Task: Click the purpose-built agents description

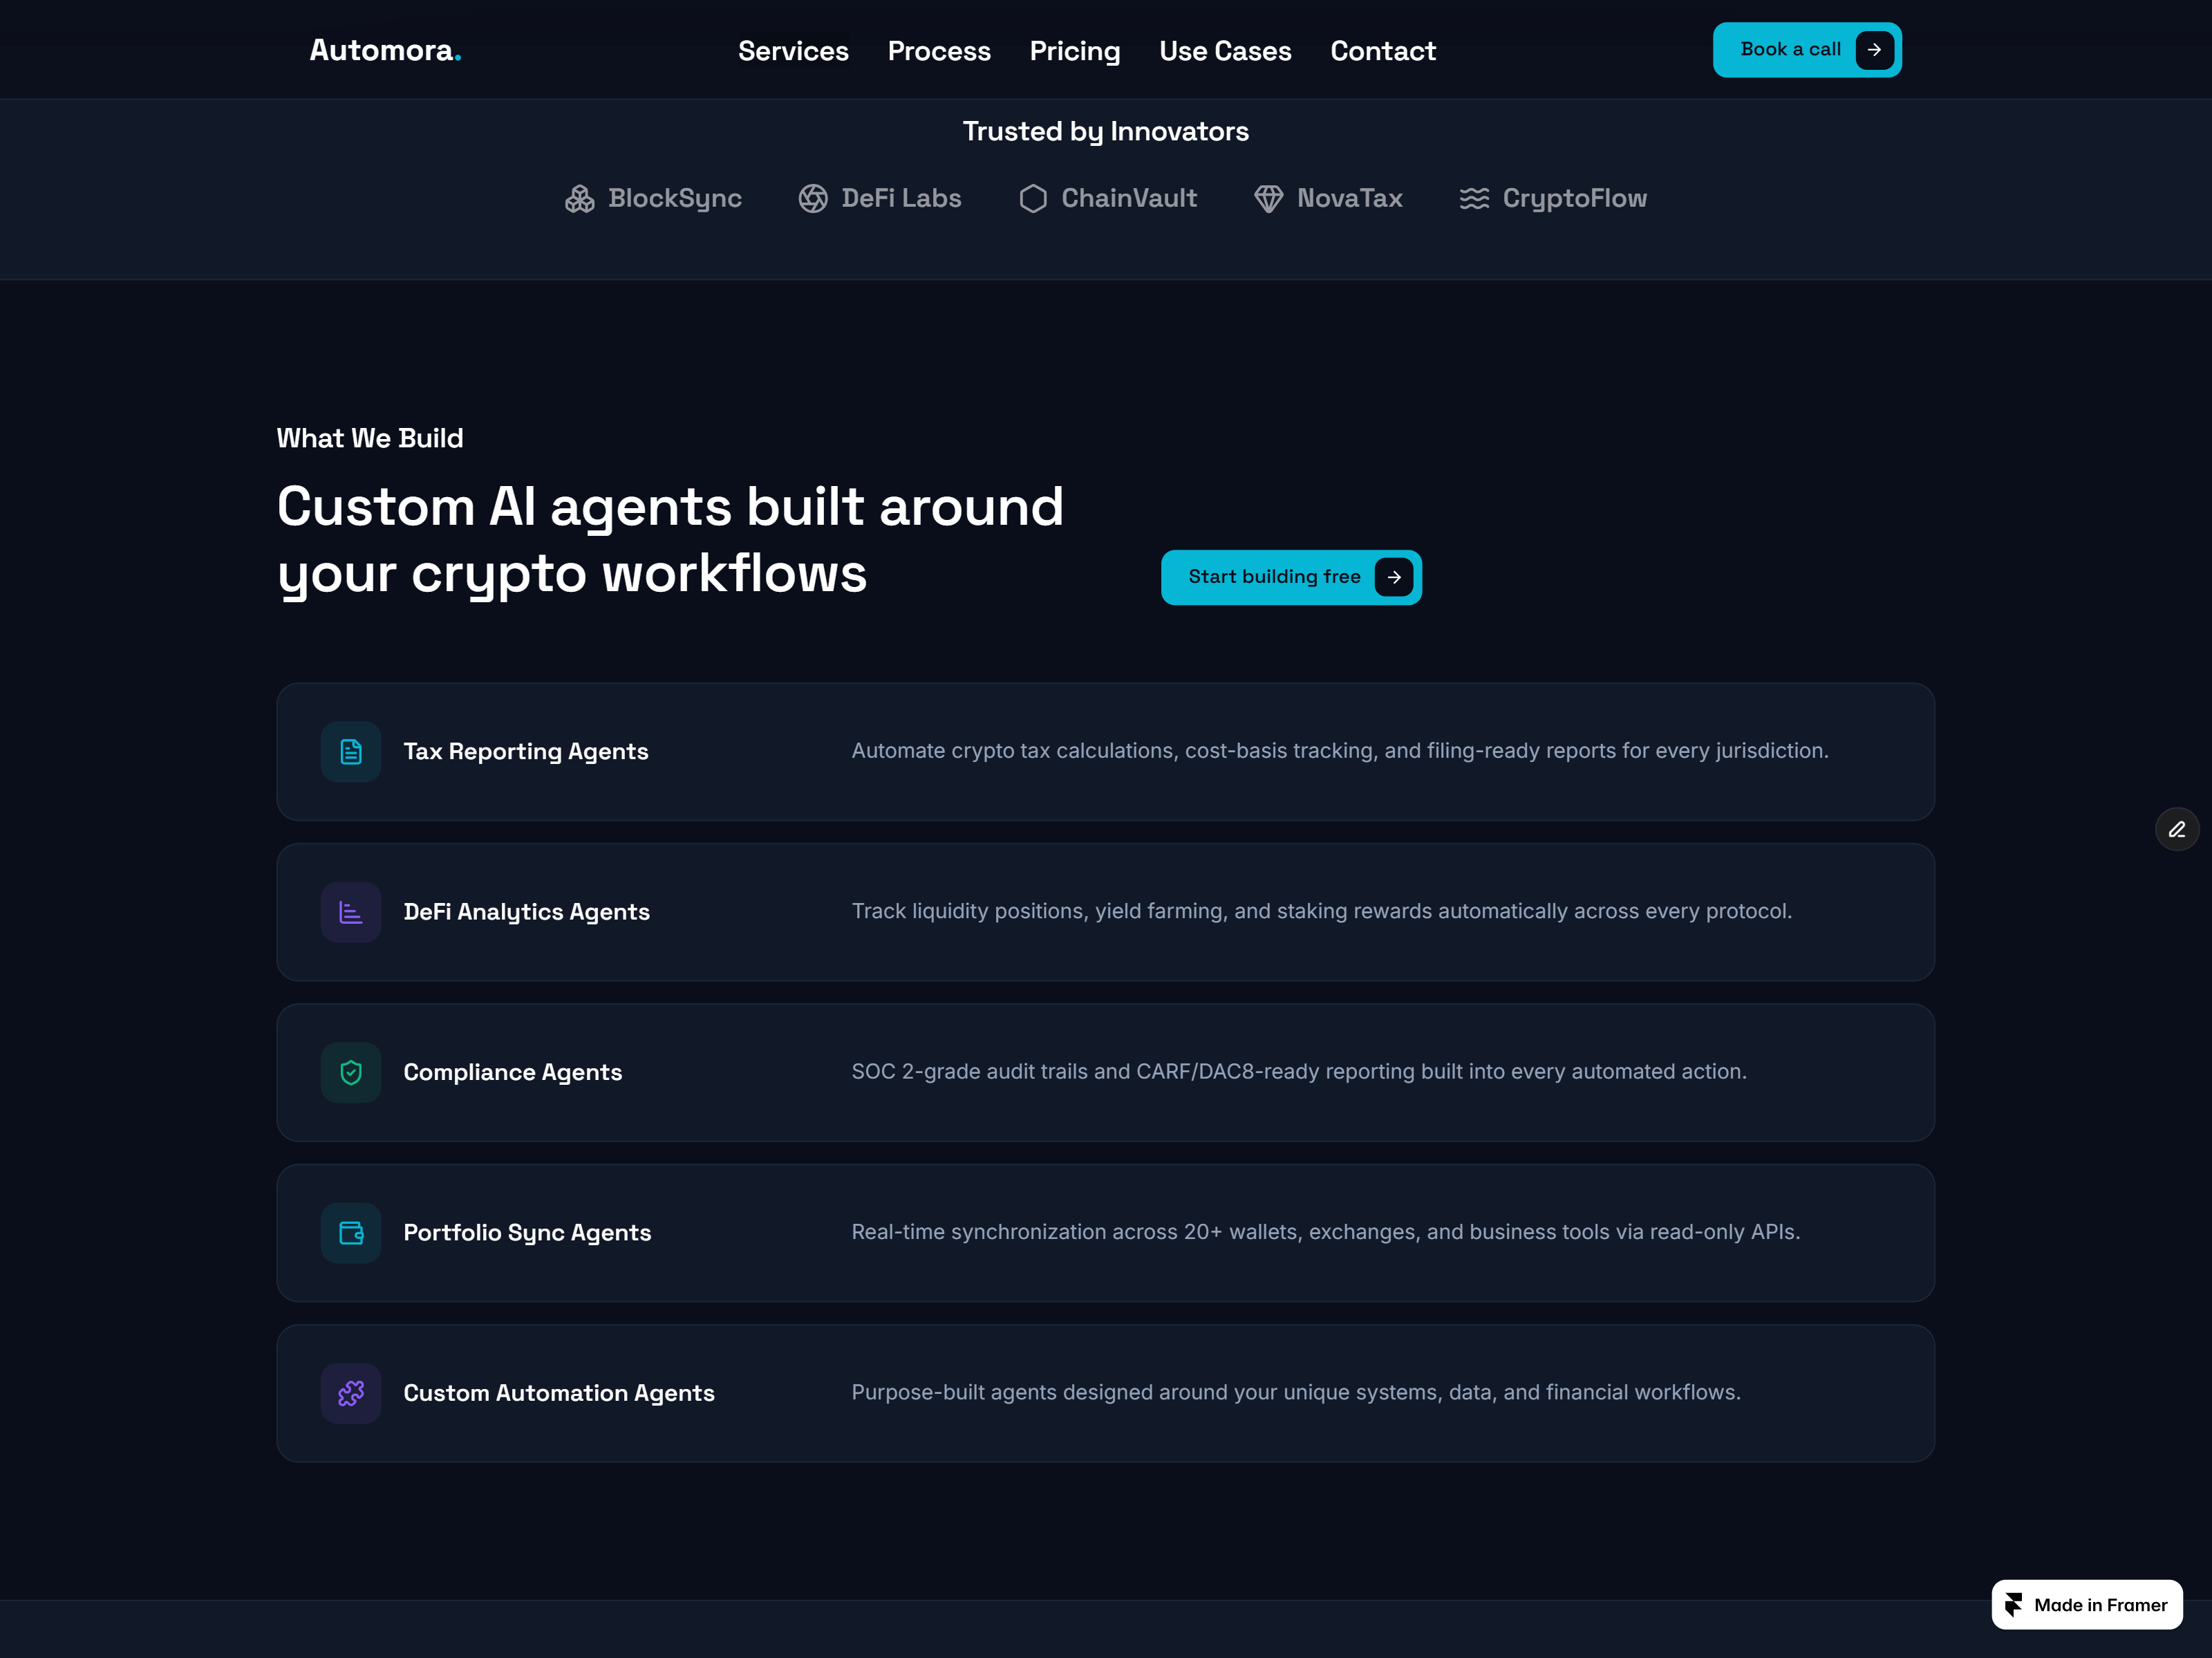Action: 1296,1393
